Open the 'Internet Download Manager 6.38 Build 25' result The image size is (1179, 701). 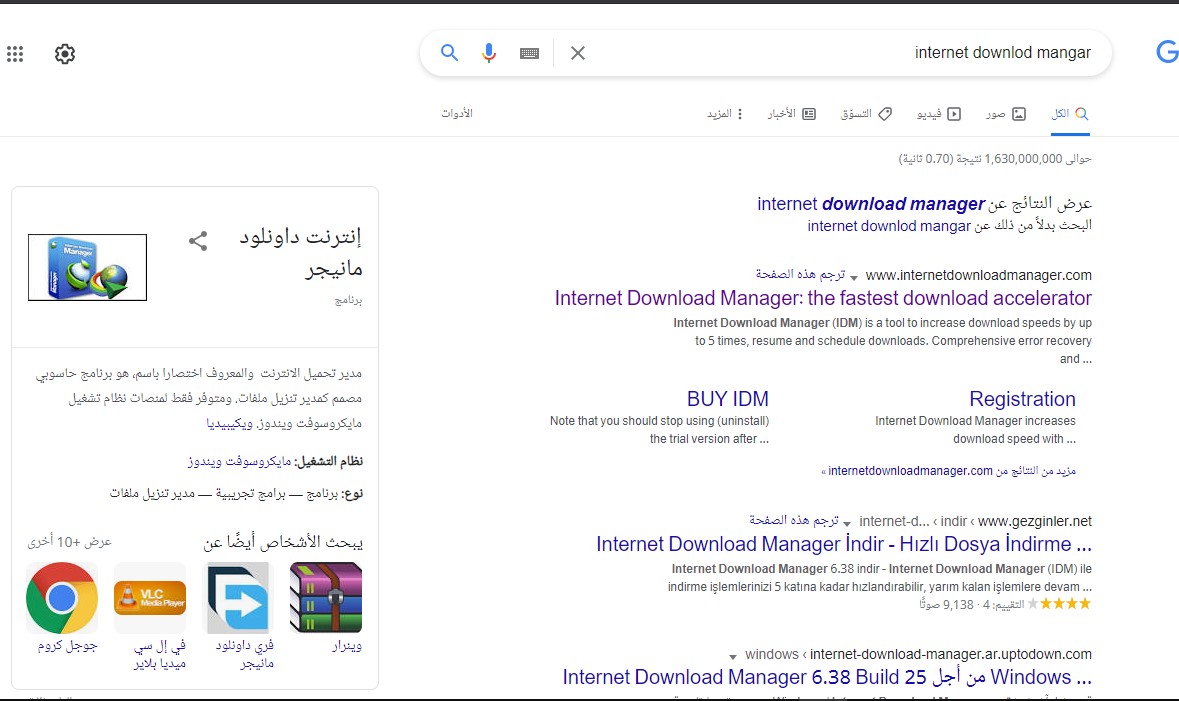[827, 677]
